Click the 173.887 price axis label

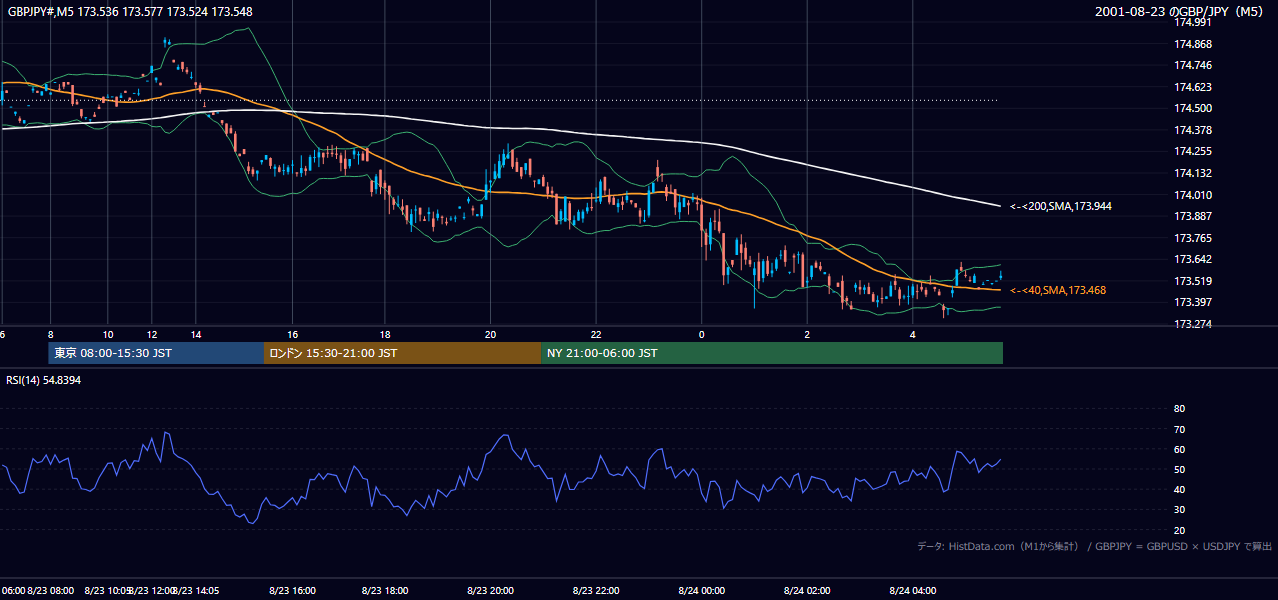[x=1192, y=216]
